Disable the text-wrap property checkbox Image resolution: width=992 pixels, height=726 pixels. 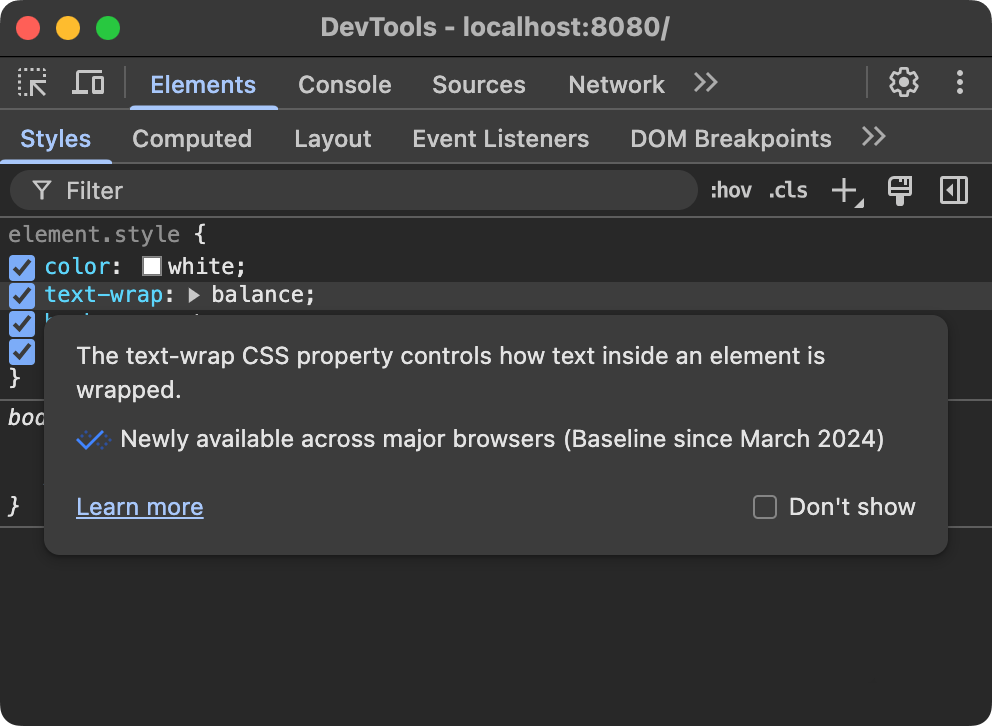pyautogui.click(x=22, y=295)
